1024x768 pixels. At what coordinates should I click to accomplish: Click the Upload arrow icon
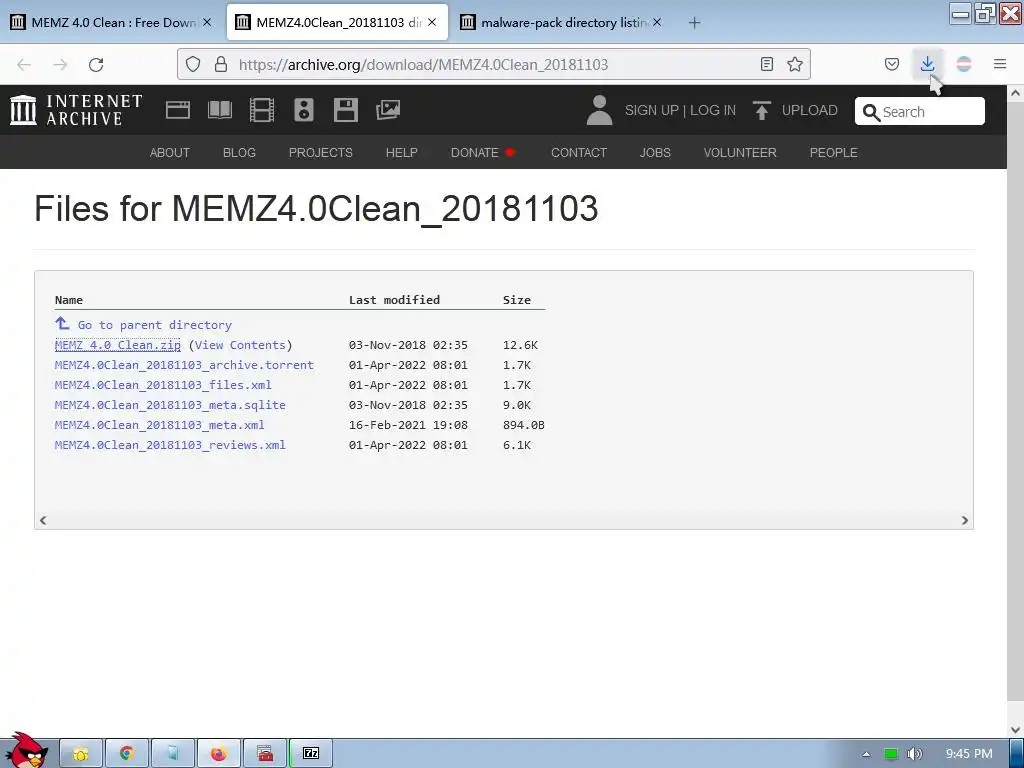coord(761,110)
